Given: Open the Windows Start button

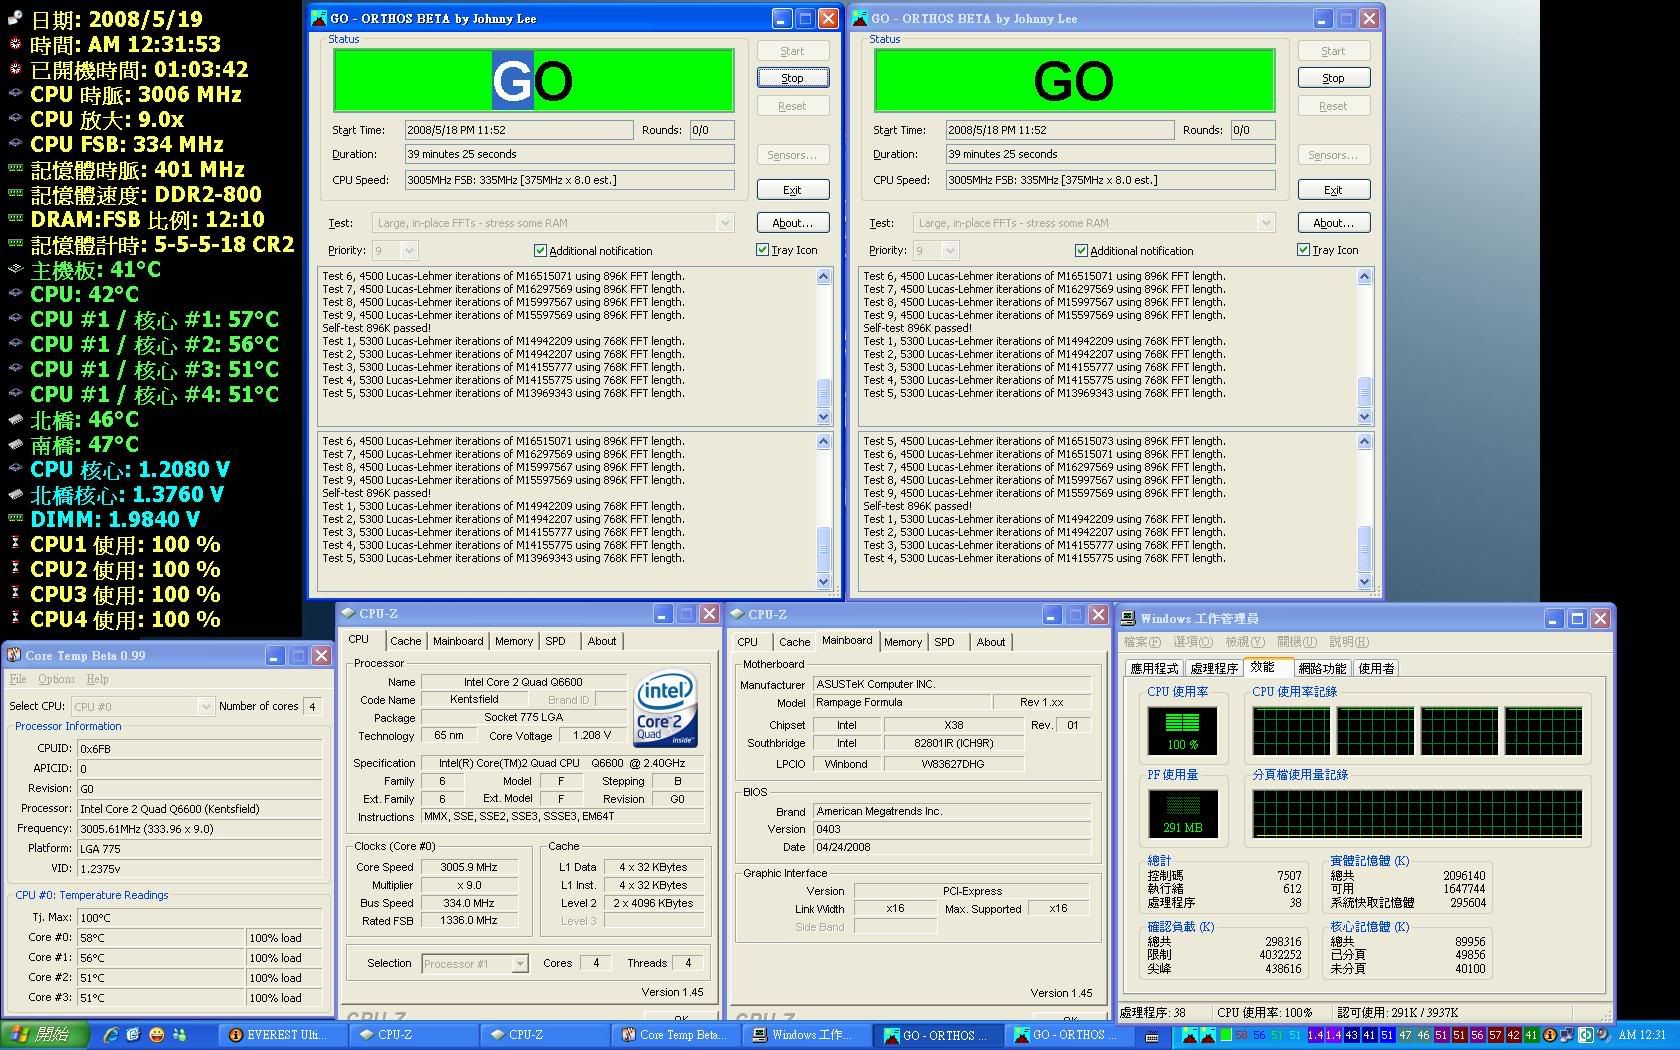Looking at the screenshot, I should point(44,1035).
